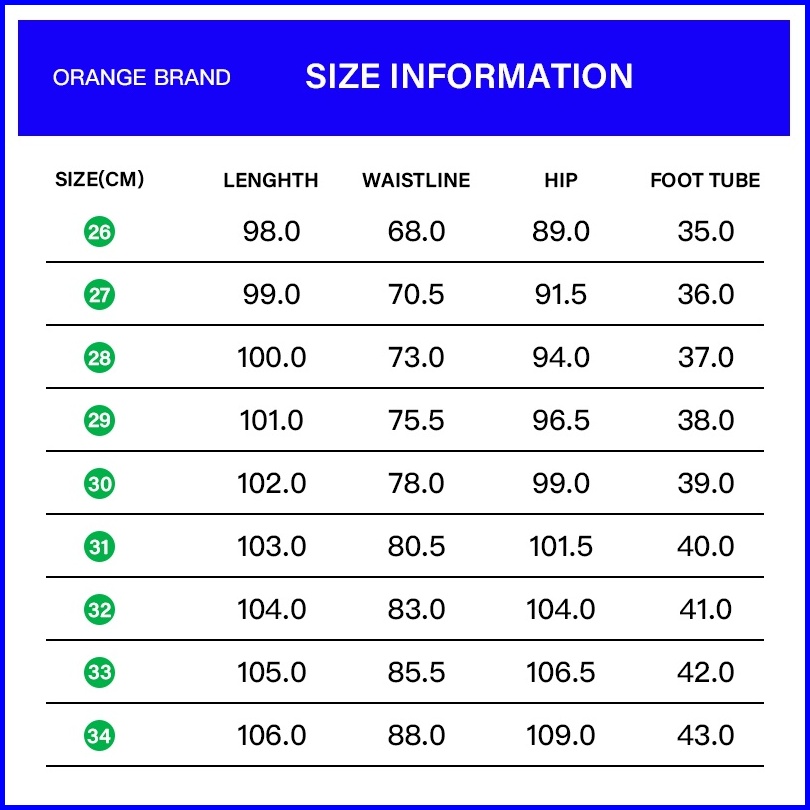Viewport: 810px width, 810px height.
Task: Click the HIP column header
Action: click(x=561, y=181)
